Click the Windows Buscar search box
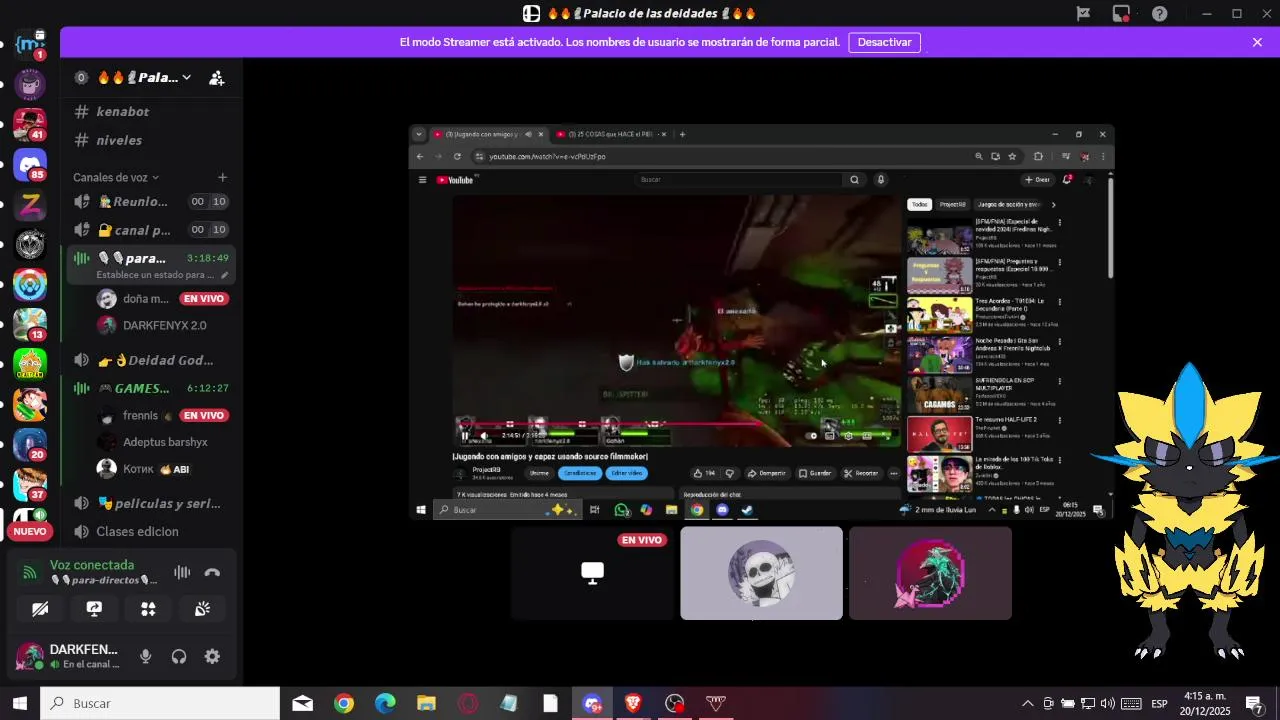This screenshot has width=1280, height=720. pyautogui.click(x=160, y=703)
